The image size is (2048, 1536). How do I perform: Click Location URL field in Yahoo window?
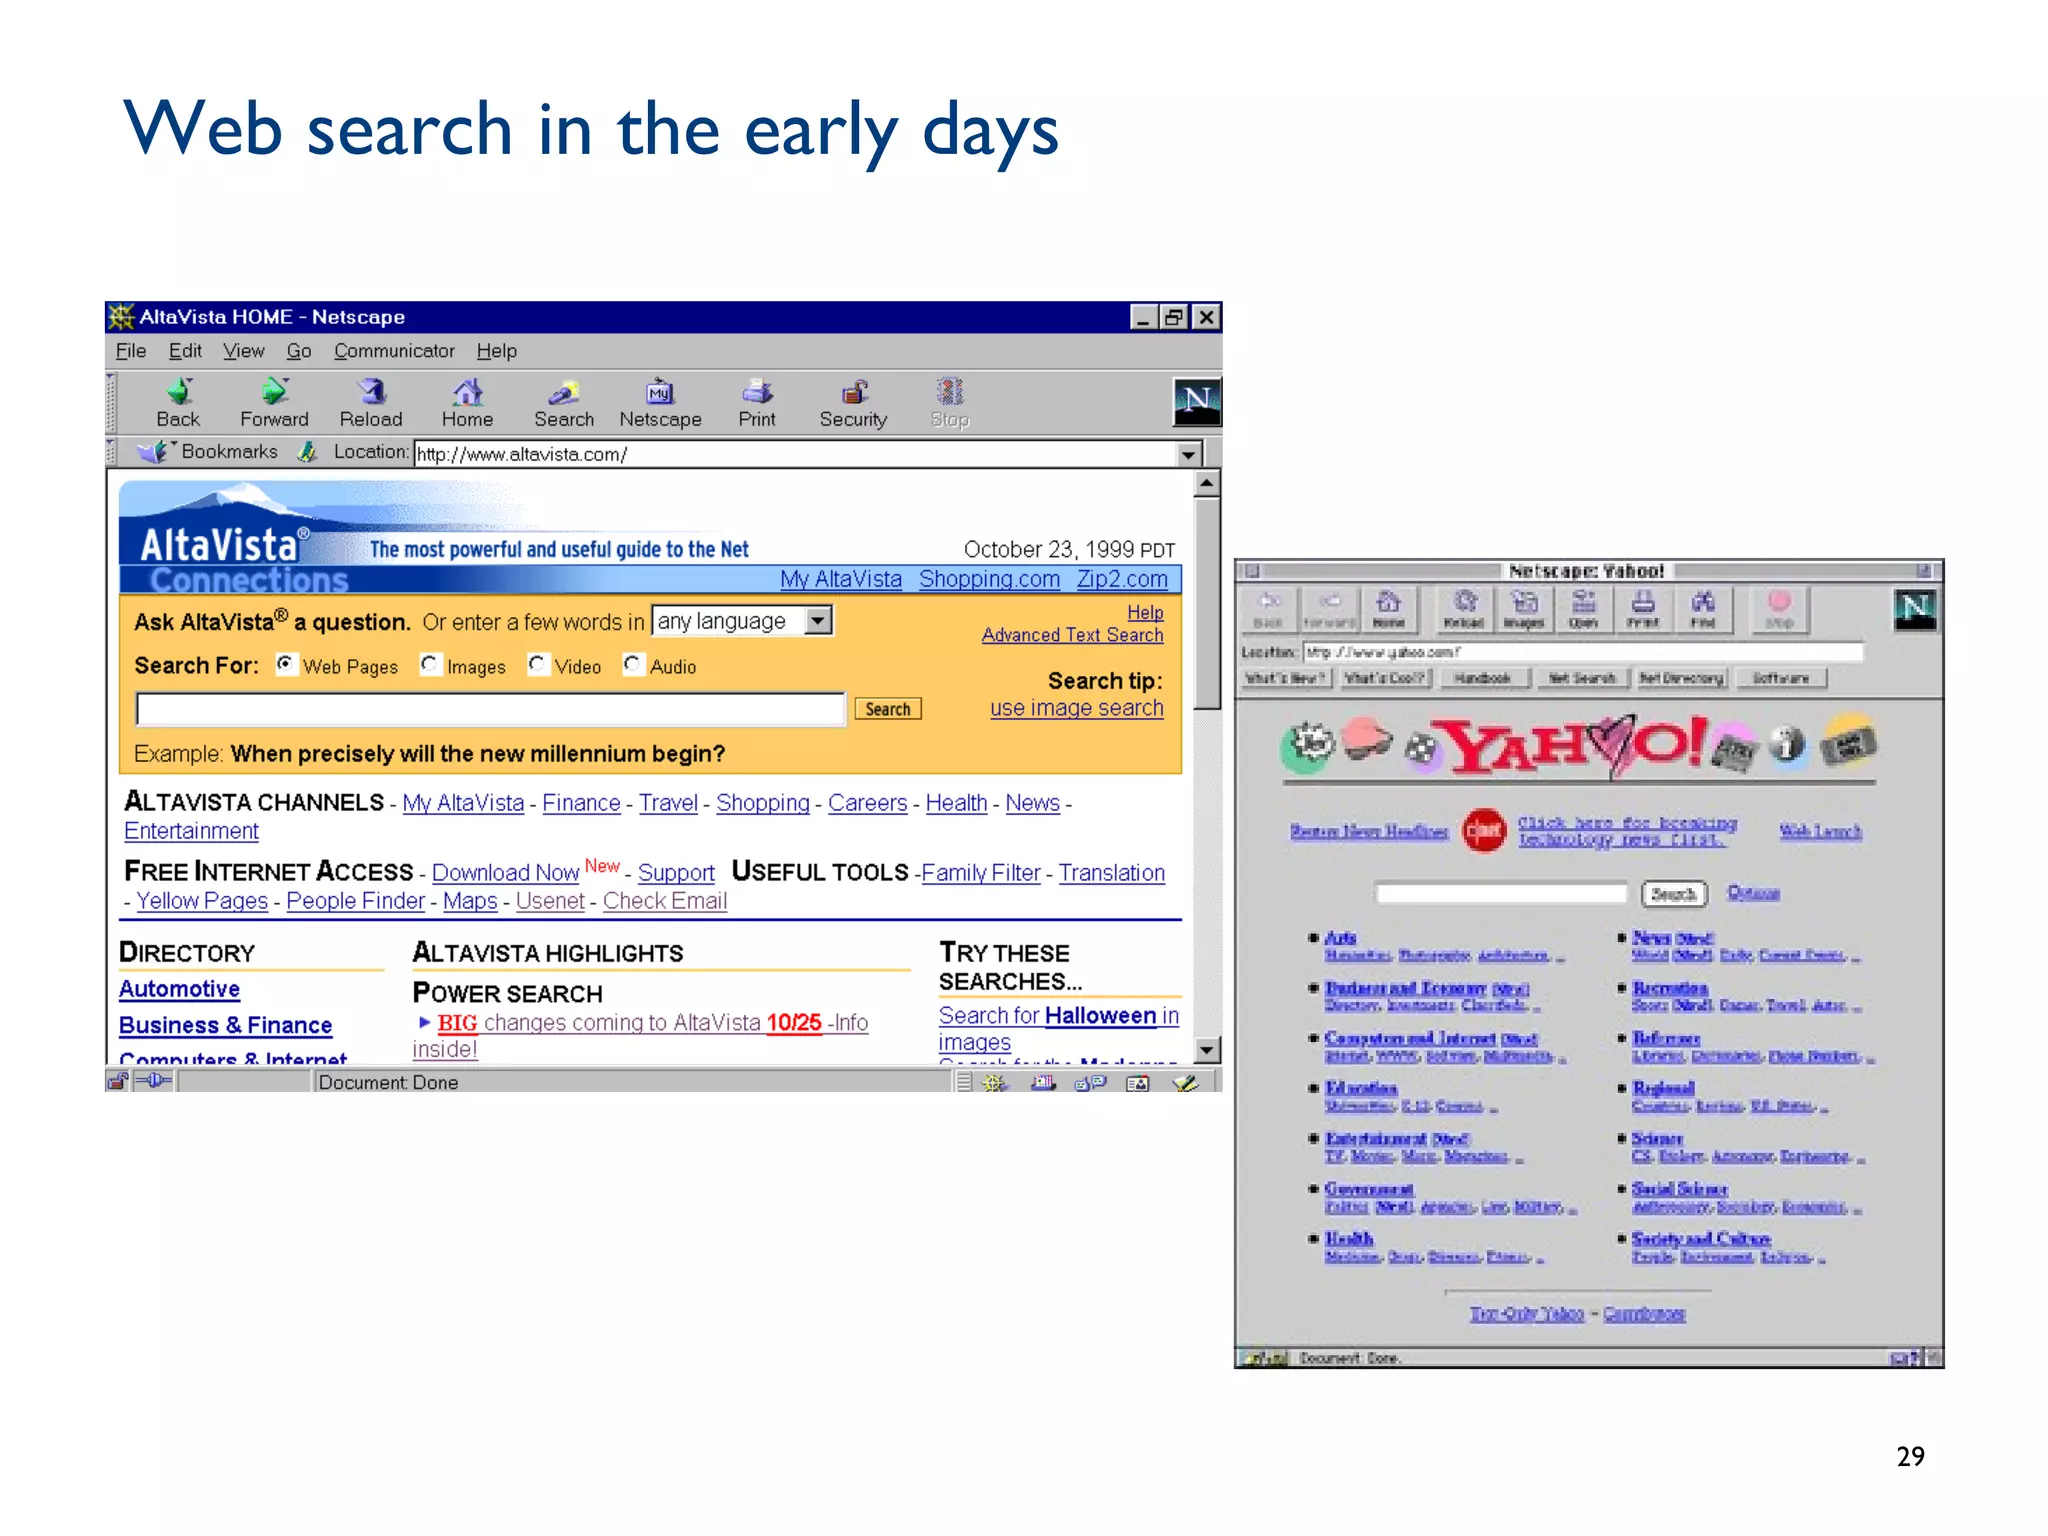click(1583, 652)
